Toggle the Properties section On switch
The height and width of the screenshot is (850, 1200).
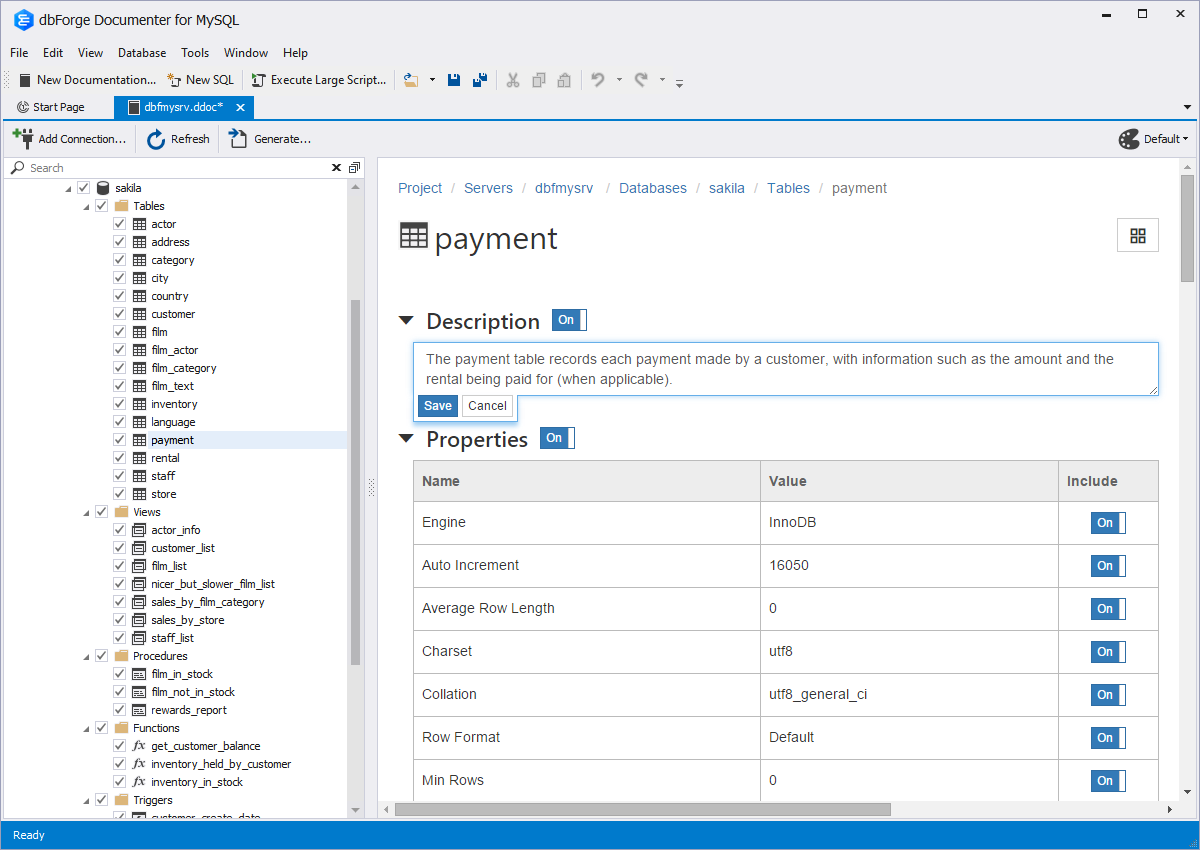coord(557,438)
